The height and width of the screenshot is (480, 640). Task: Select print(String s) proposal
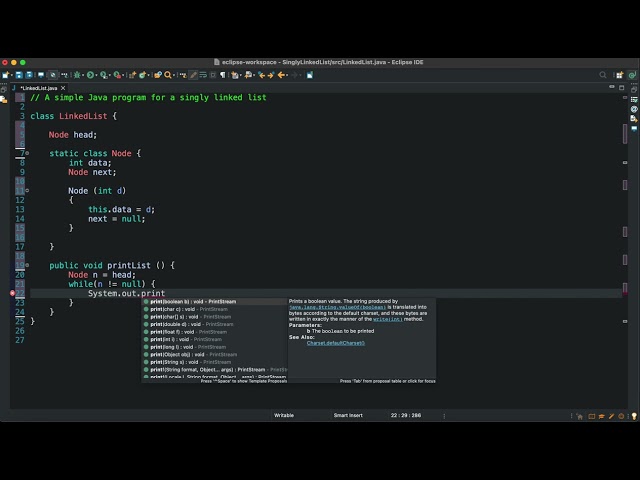pos(214,362)
